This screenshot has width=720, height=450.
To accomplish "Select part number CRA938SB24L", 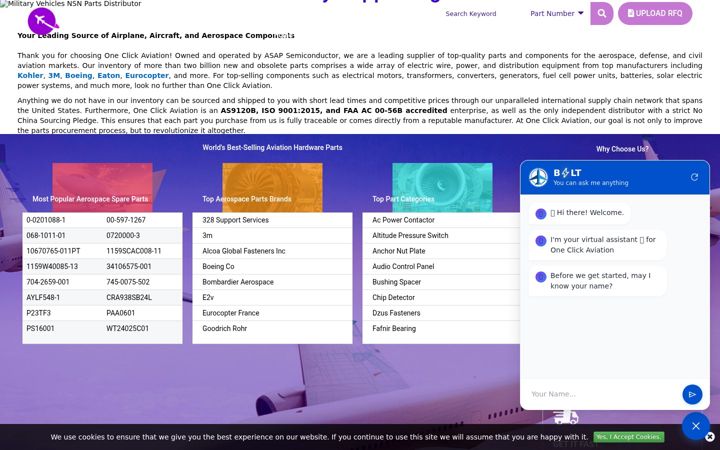I will 129,298.
